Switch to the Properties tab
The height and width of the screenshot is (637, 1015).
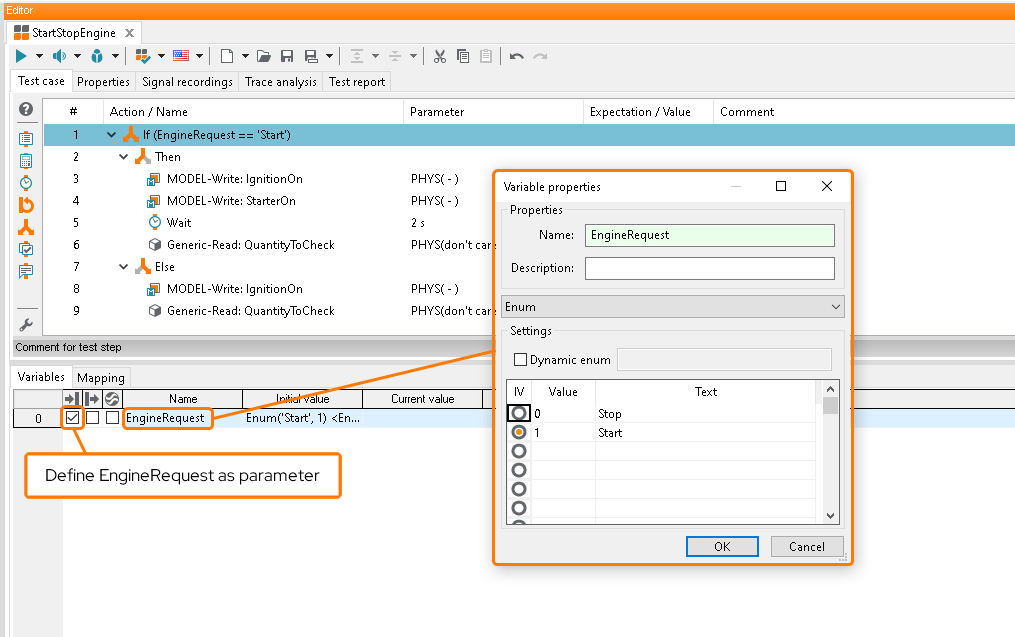coord(104,82)
